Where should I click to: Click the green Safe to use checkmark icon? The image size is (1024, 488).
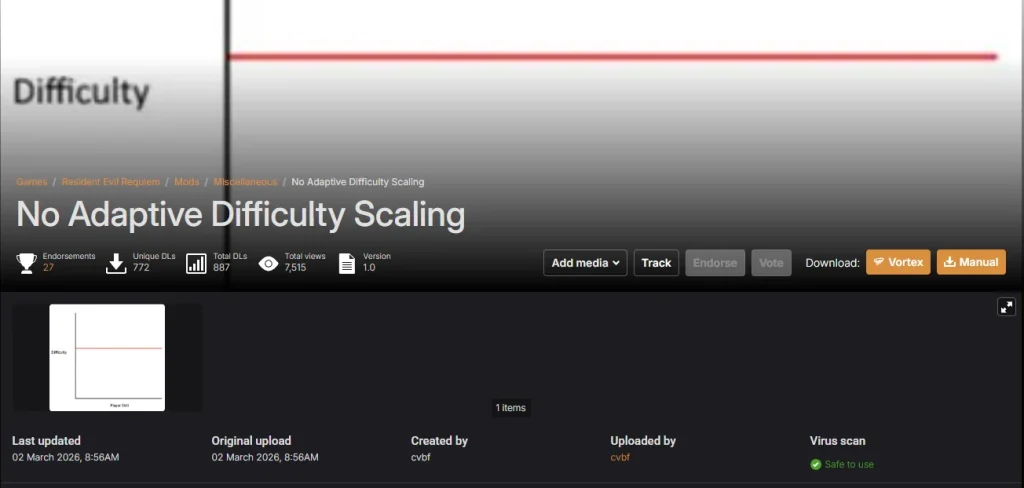click(815, 464)
